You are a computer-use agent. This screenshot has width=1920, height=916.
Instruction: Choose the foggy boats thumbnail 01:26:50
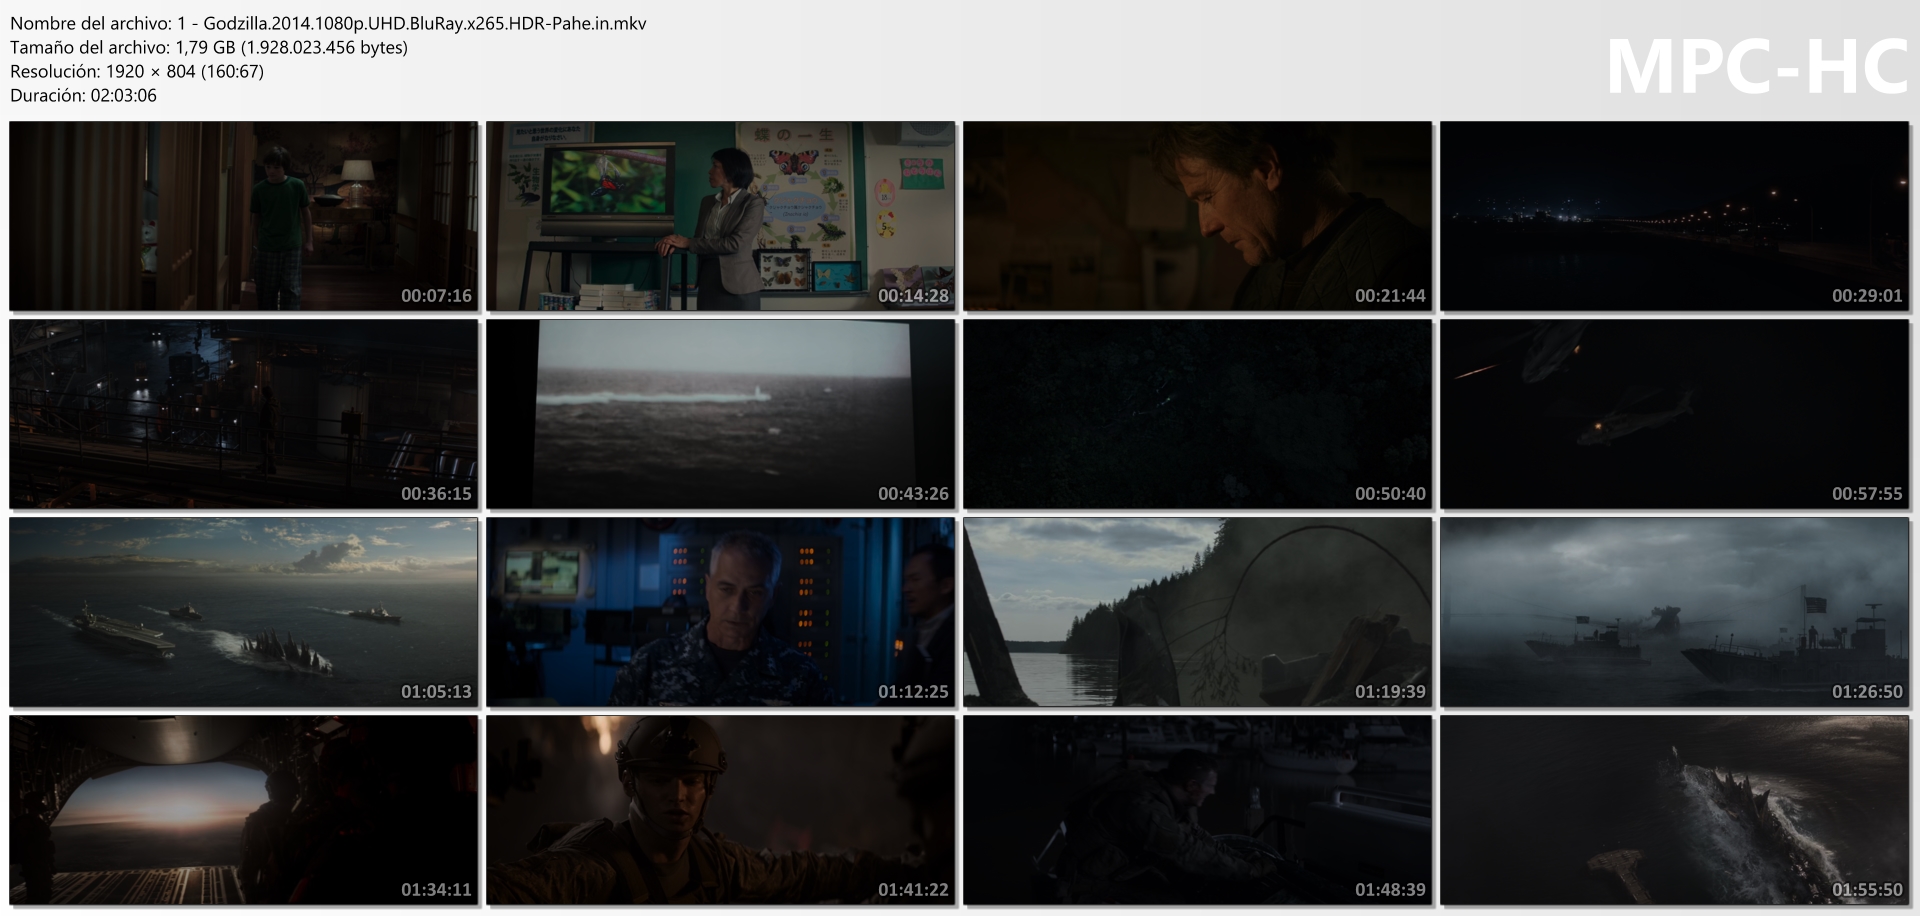pyautogui.click(x=1675, y=612)
